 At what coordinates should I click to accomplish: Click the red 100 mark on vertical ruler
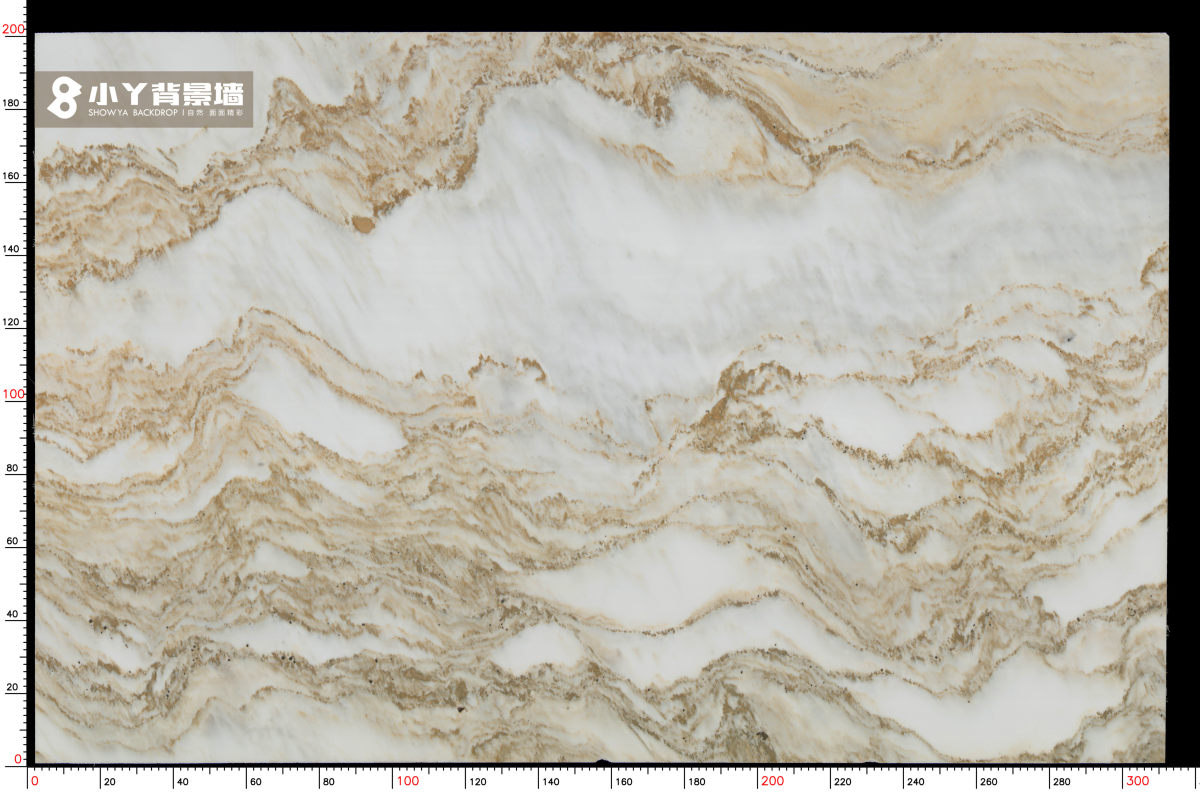tap(13, 394)
